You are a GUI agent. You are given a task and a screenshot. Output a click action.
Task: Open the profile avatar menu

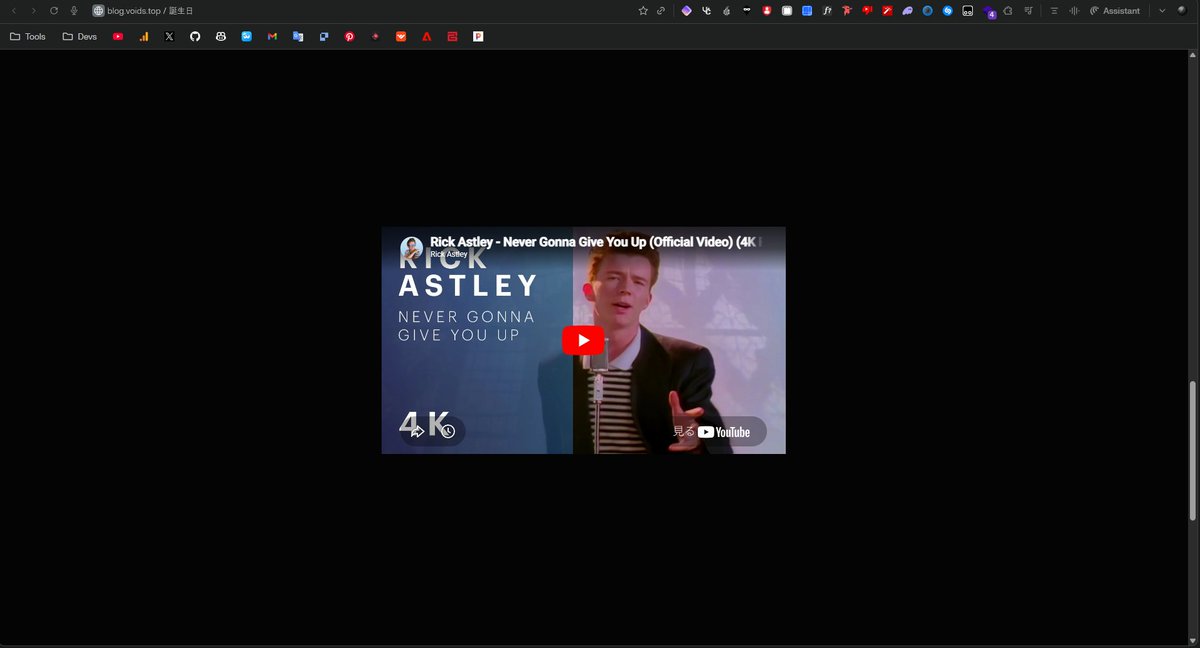click(x=1183, y=11)
